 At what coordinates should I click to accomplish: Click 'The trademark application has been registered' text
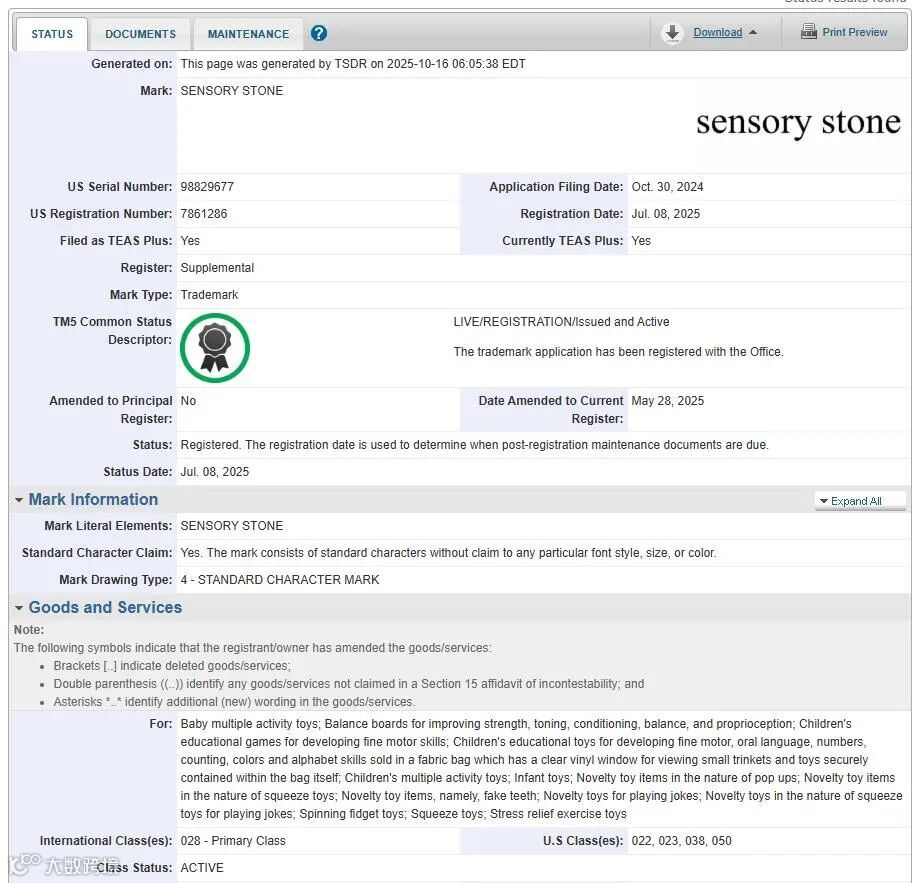coord(618,352)
